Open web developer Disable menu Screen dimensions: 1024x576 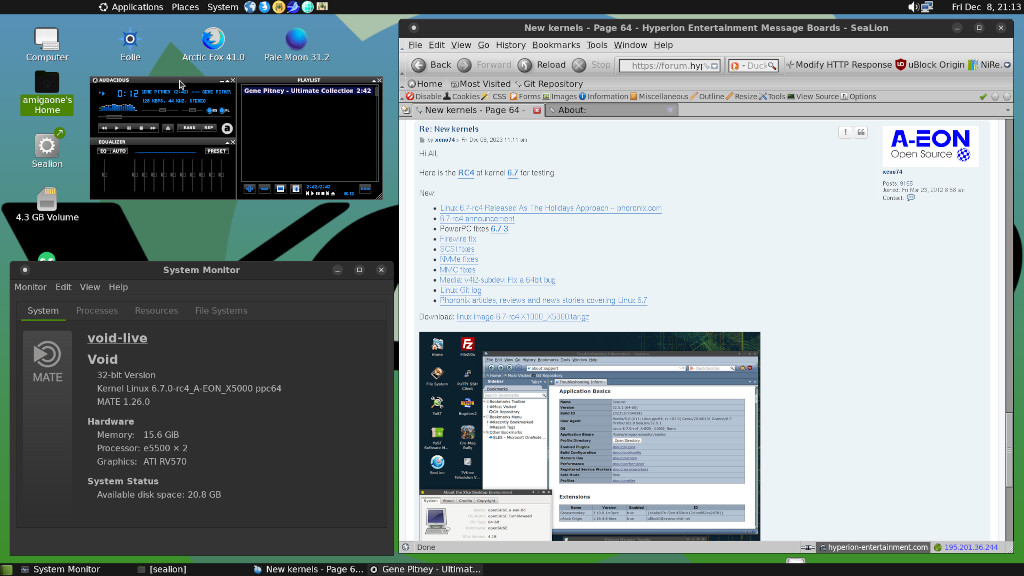pos(424,96)
